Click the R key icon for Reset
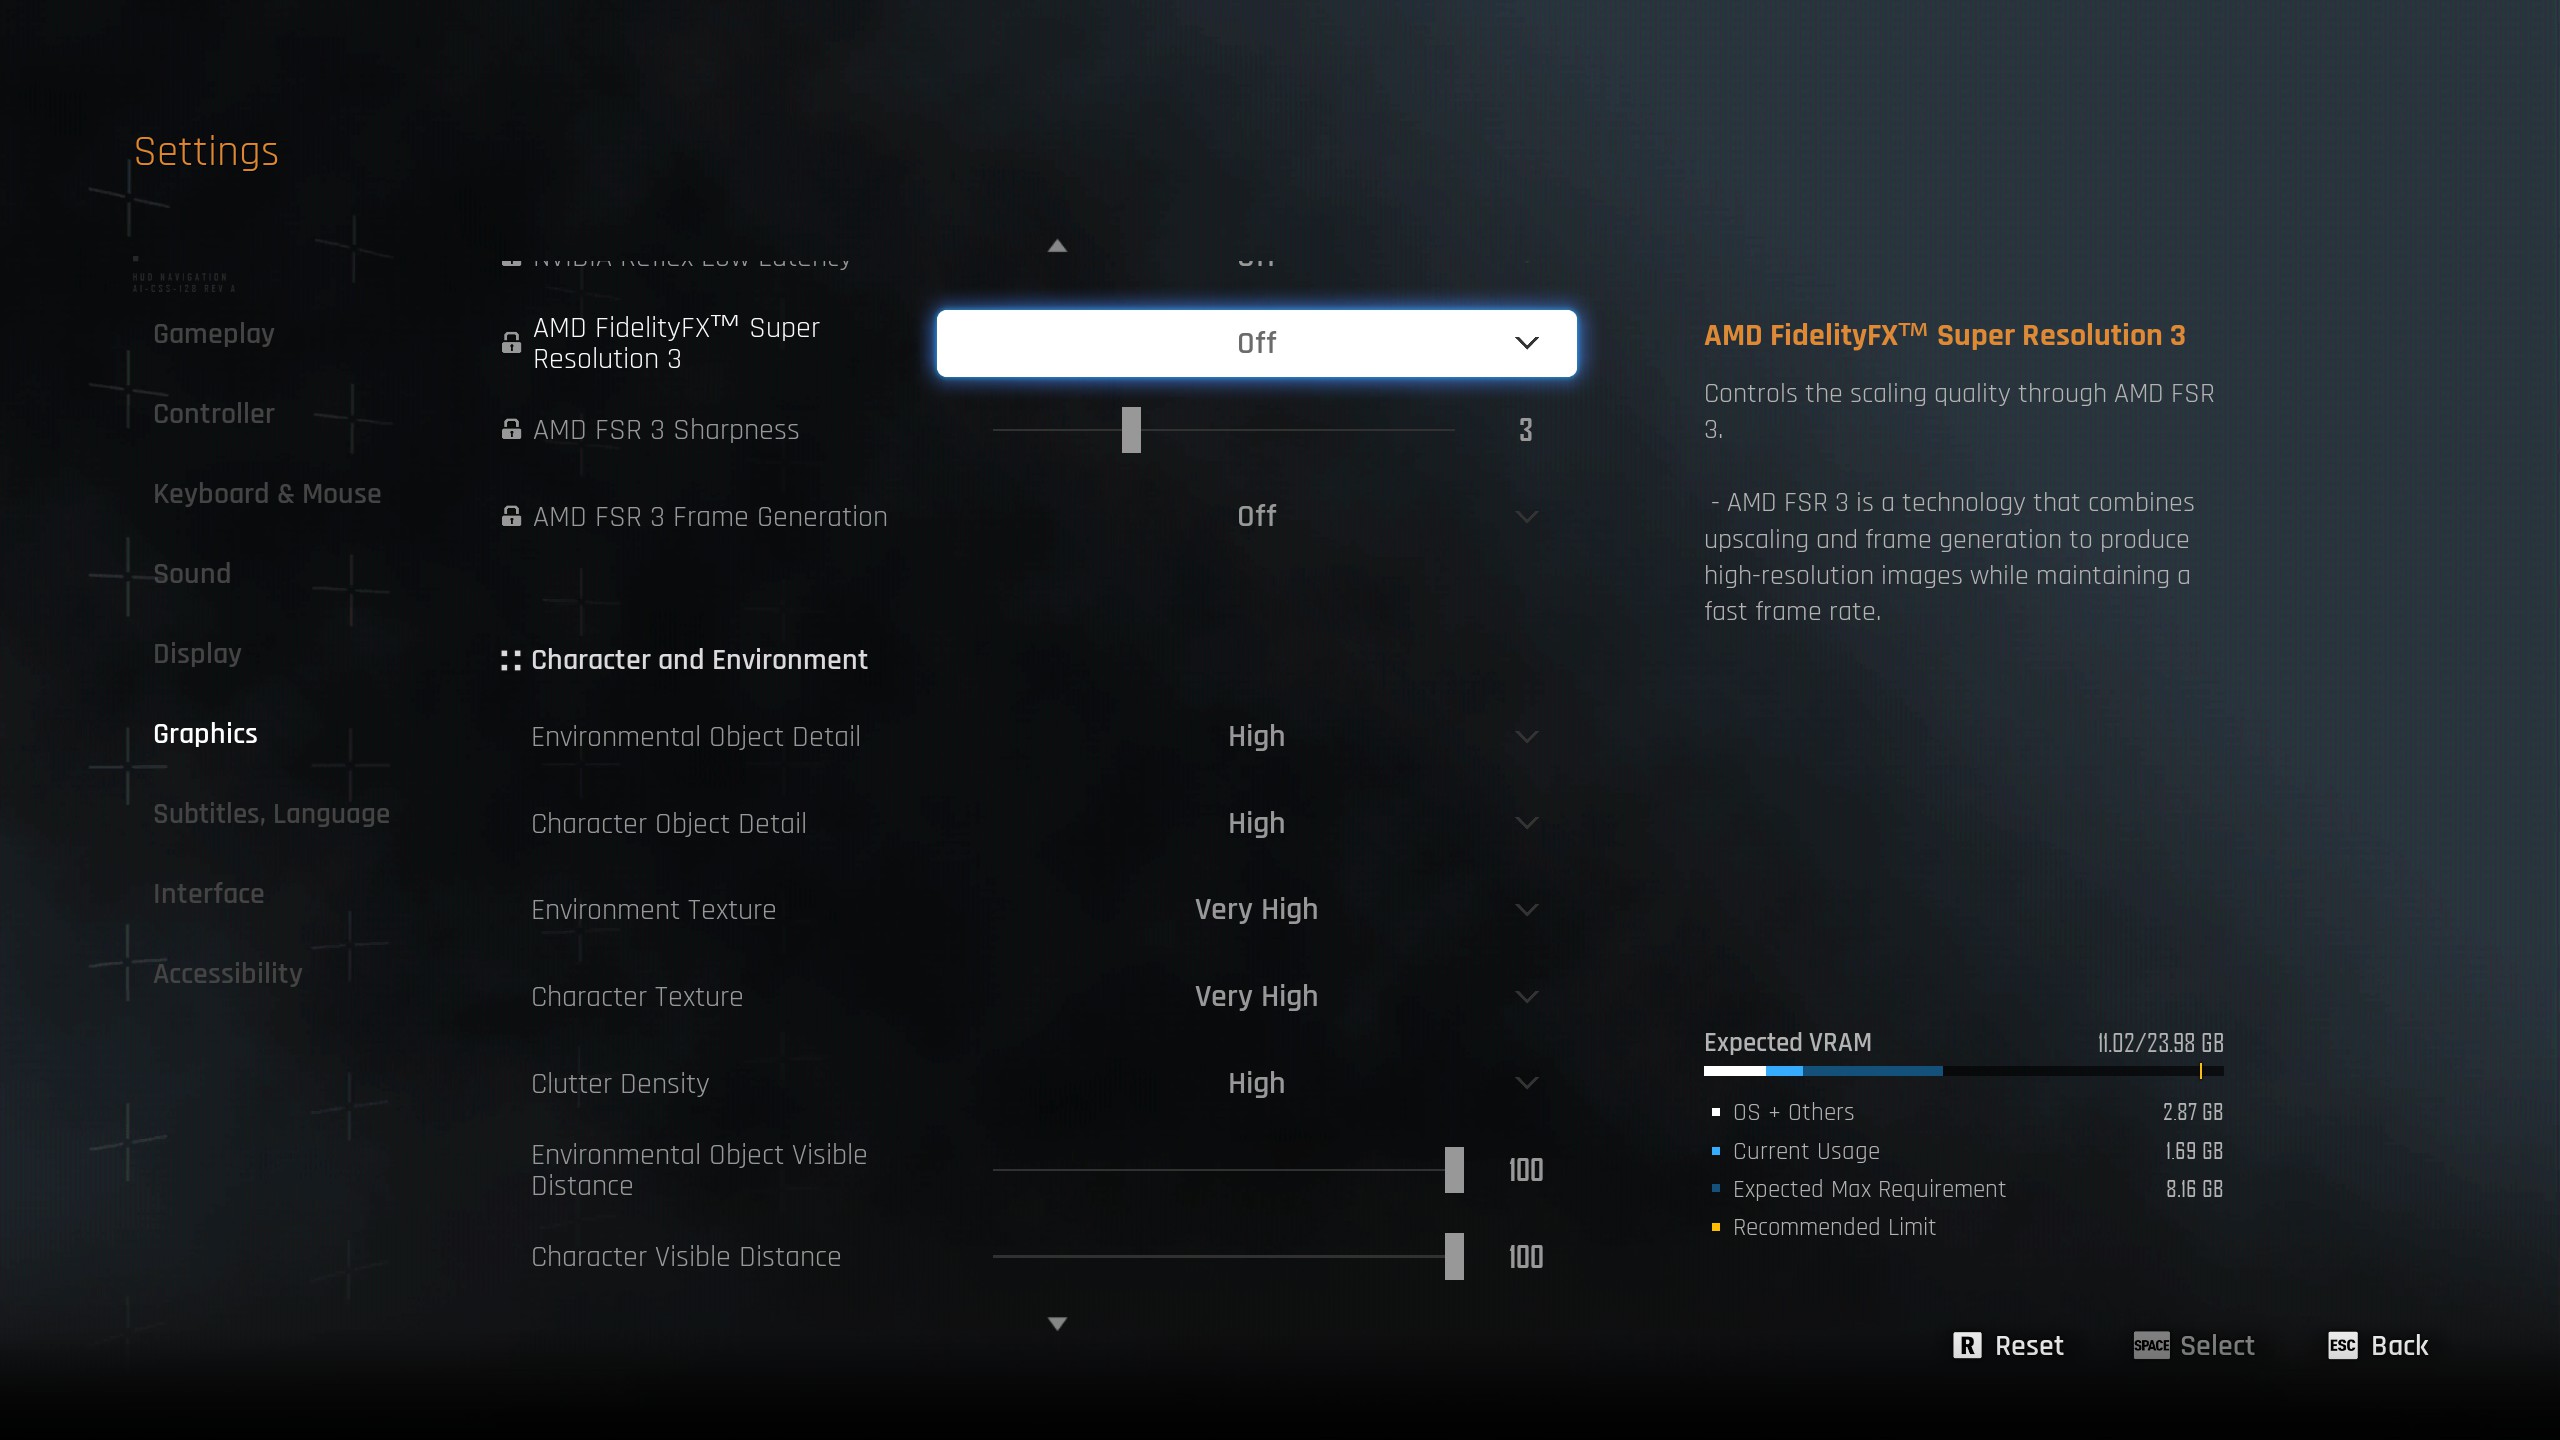This screenshot has width=2560, height=1440. pyautogui.click(x=1966, y=1346)
